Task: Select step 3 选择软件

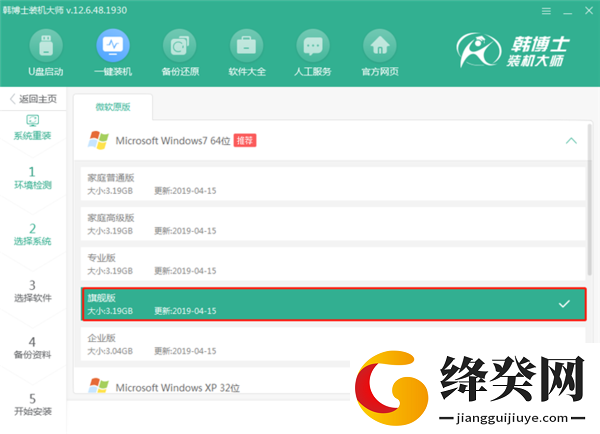Action: pyautogui.click(x=33, y=291)
